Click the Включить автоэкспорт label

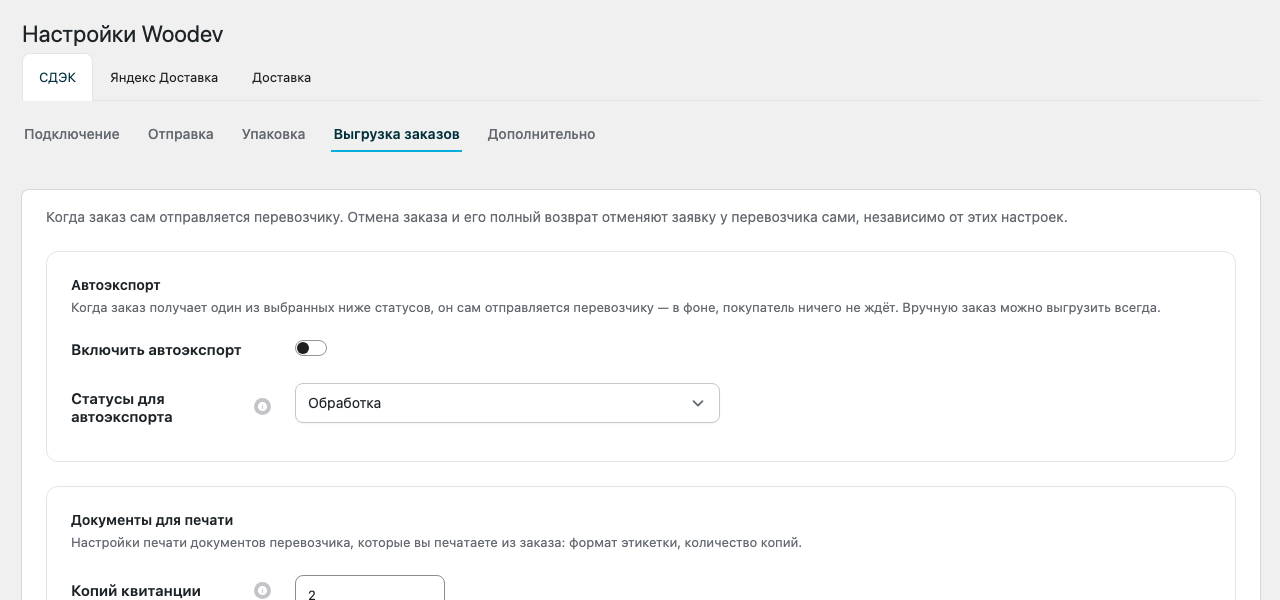tap(156, 350)
